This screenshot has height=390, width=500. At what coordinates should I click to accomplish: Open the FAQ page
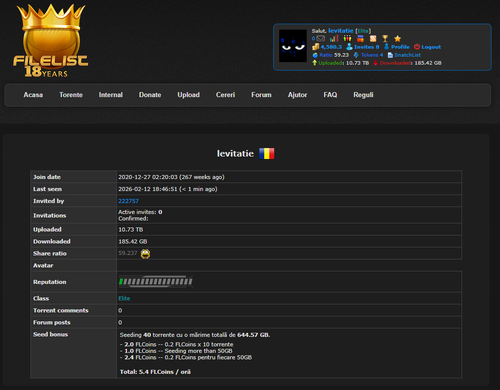(x=330, y=95)
